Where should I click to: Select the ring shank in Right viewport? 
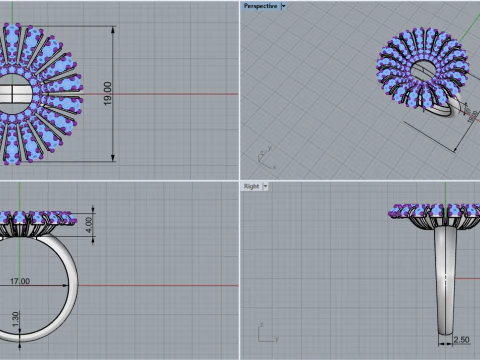pos(446,281)
